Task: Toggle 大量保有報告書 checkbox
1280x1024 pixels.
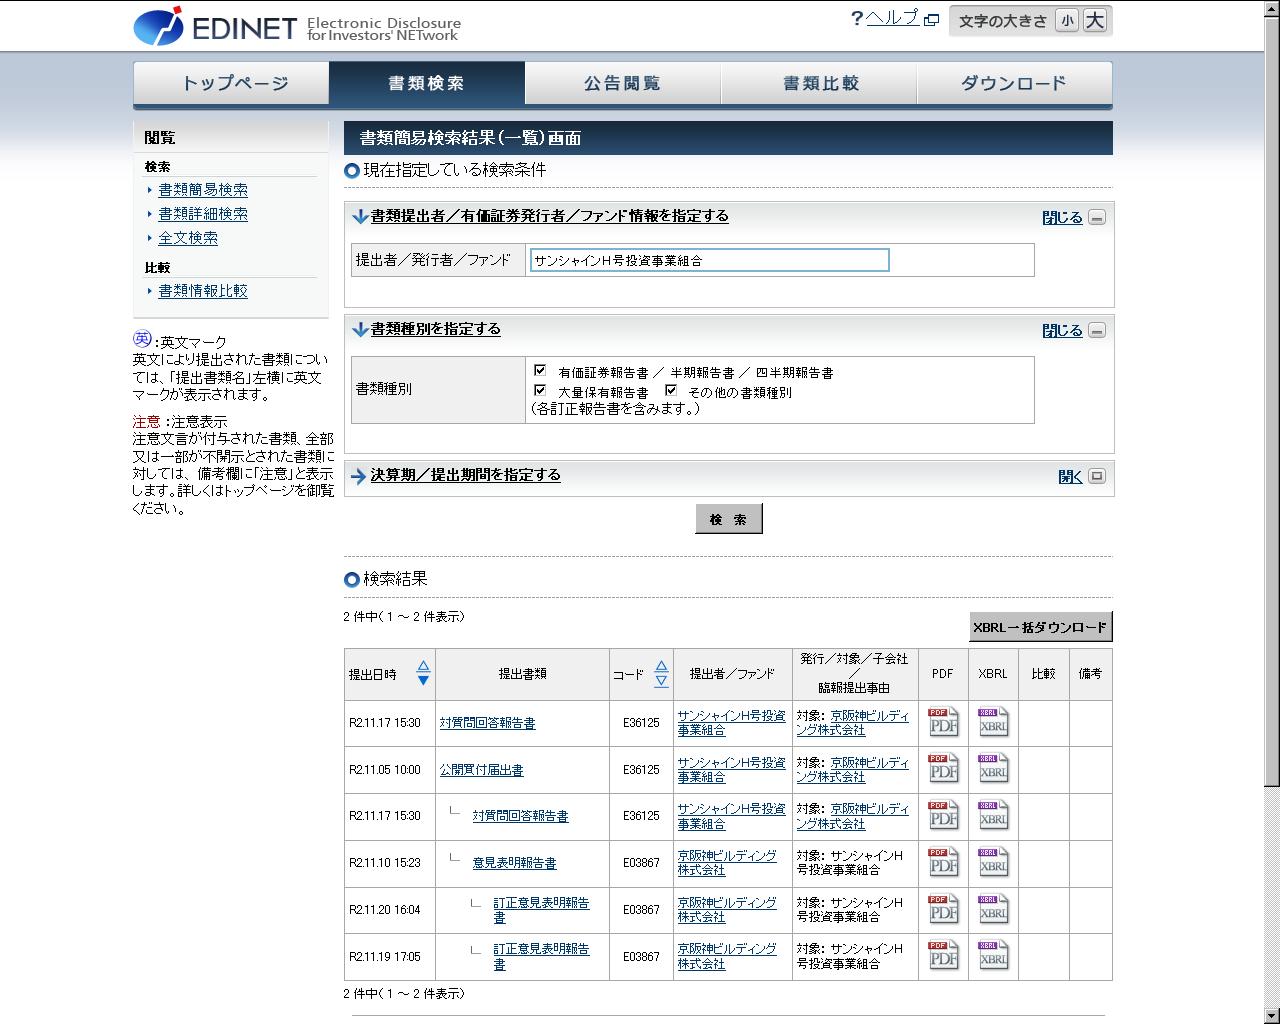Action: [x=540, y=390]
